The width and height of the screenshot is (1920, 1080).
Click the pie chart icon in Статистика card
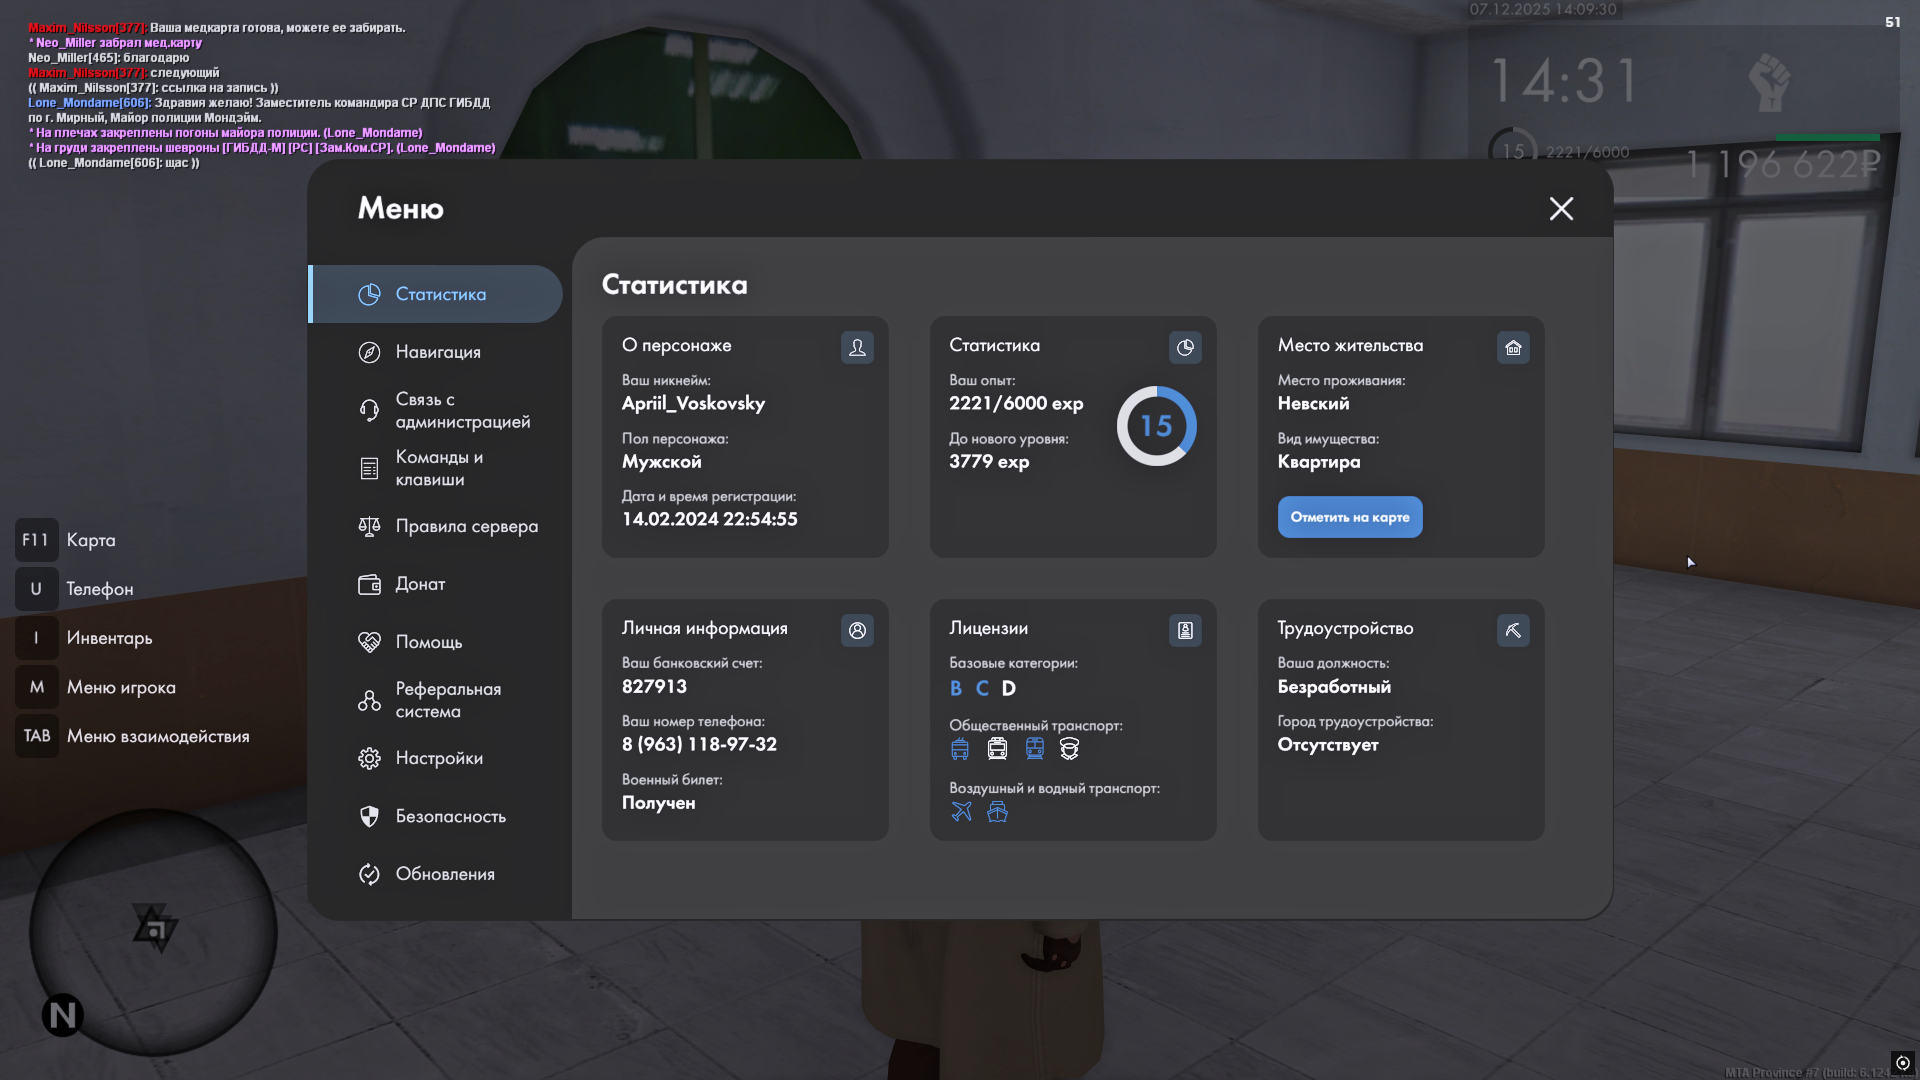1185,347
